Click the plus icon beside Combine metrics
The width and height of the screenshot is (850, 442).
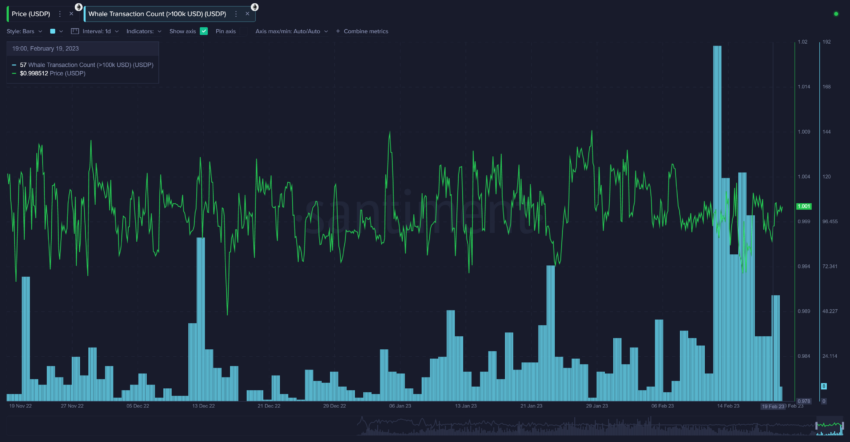click(x=338, y=31)
